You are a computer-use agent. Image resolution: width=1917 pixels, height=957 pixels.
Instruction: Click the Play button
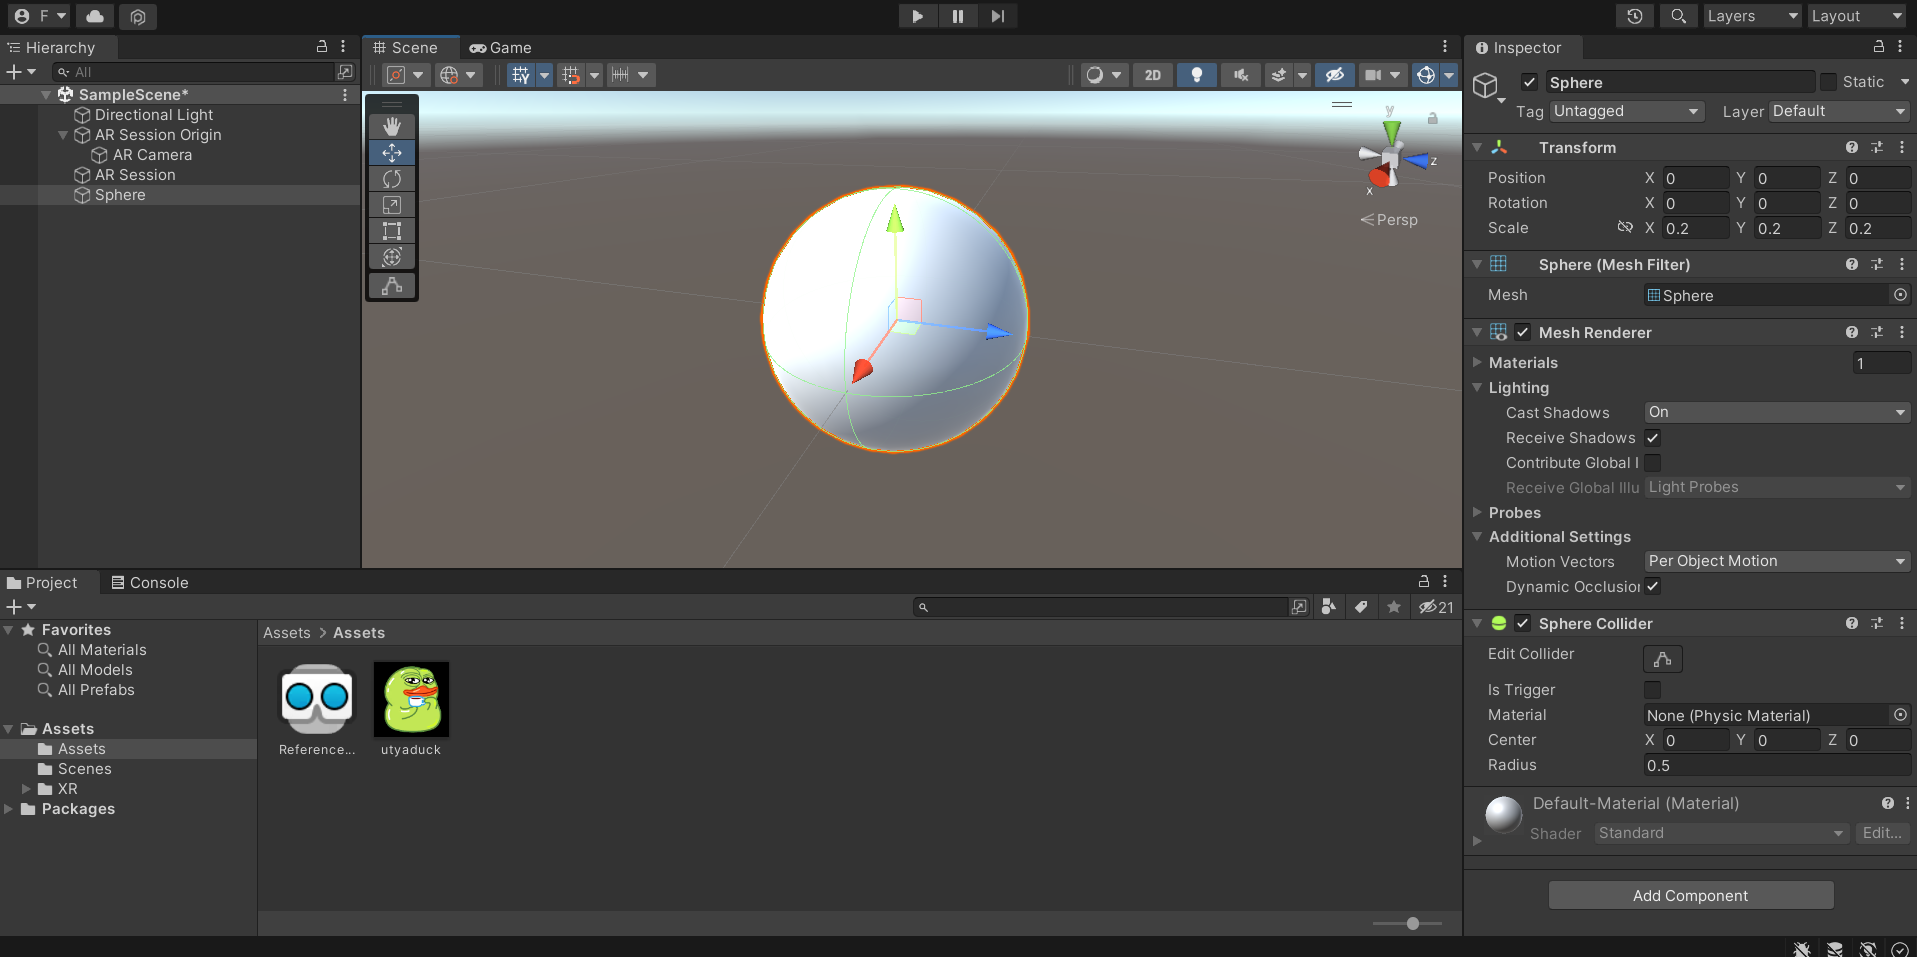coord(917,16)
